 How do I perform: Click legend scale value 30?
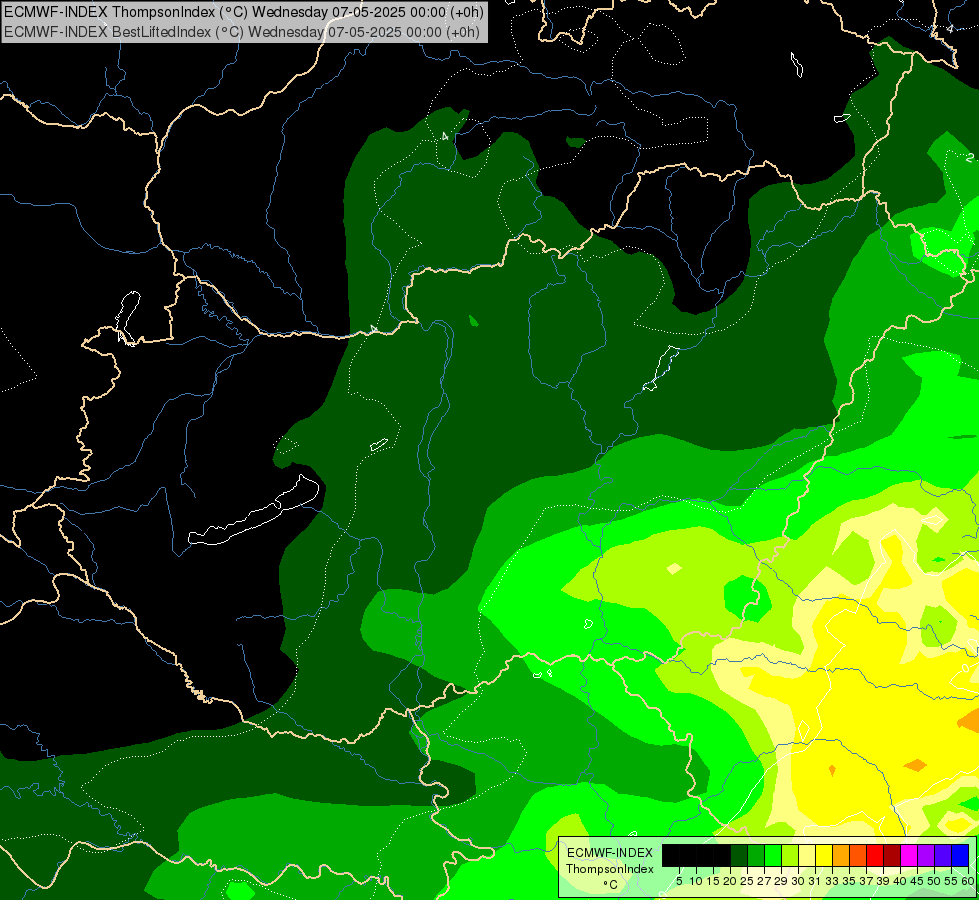tap(797, 881)
